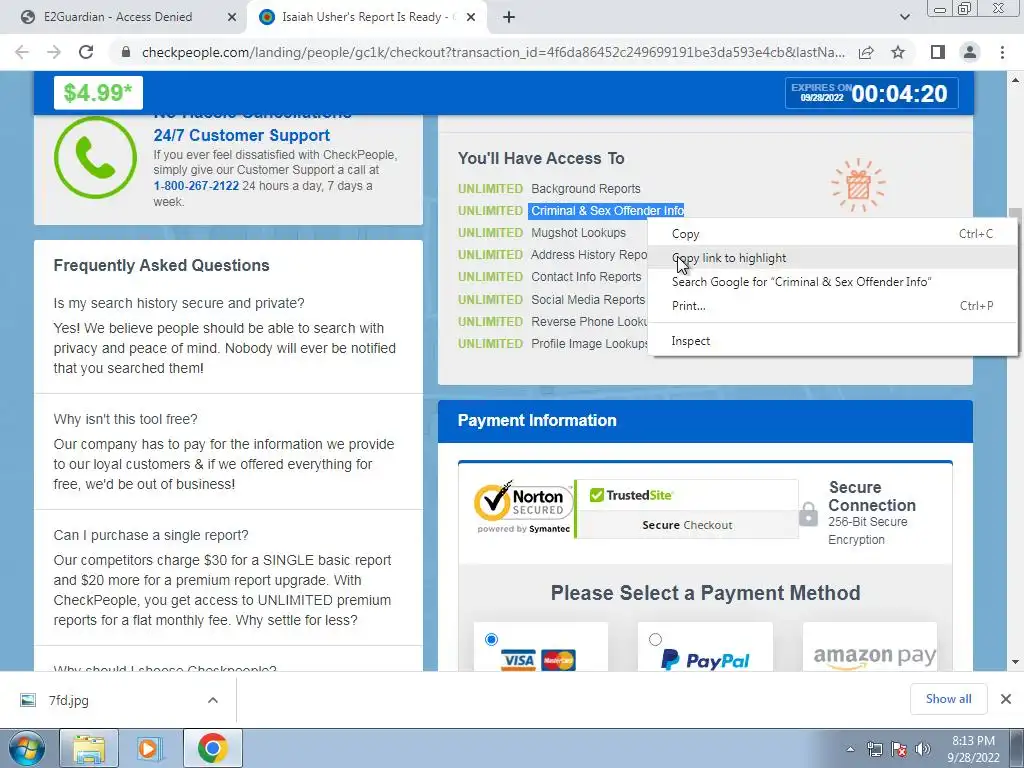
Task: Open downloaded file 7fd.jpg
Action: [69, 700]
